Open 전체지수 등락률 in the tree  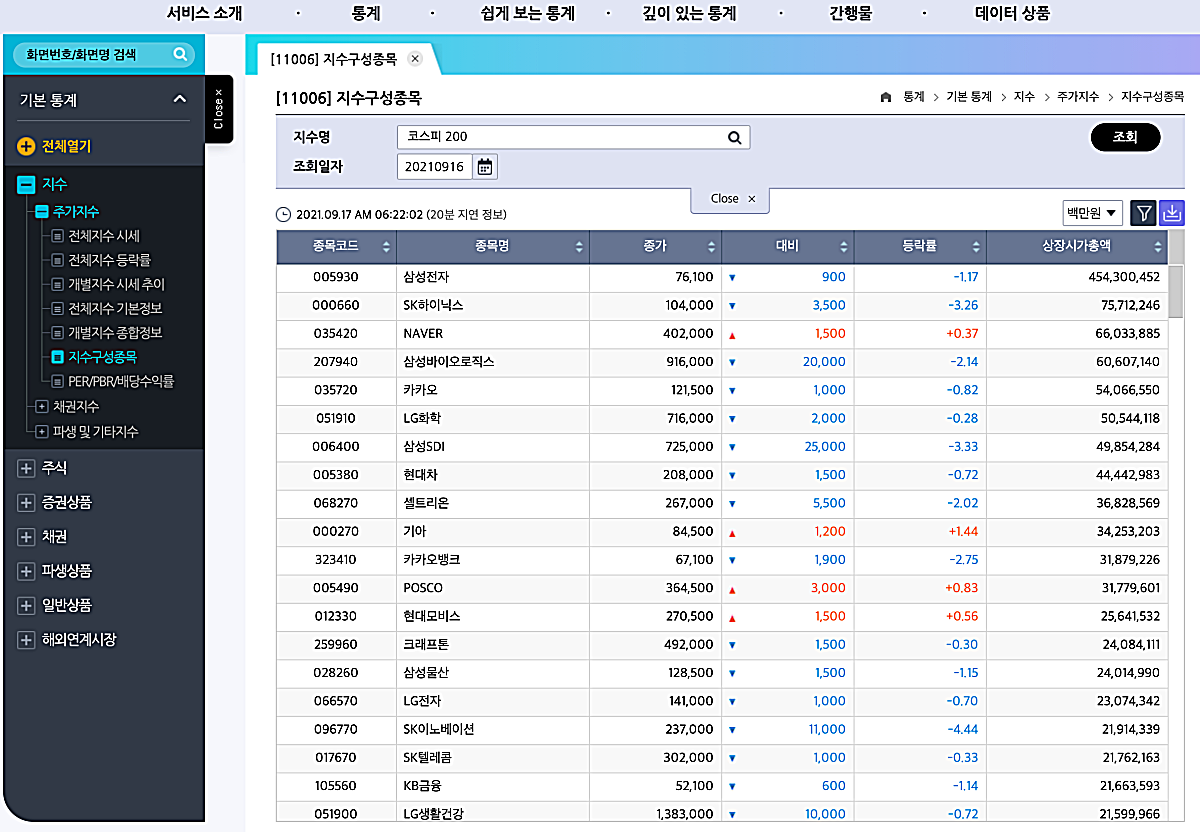[x=109, y=260]
